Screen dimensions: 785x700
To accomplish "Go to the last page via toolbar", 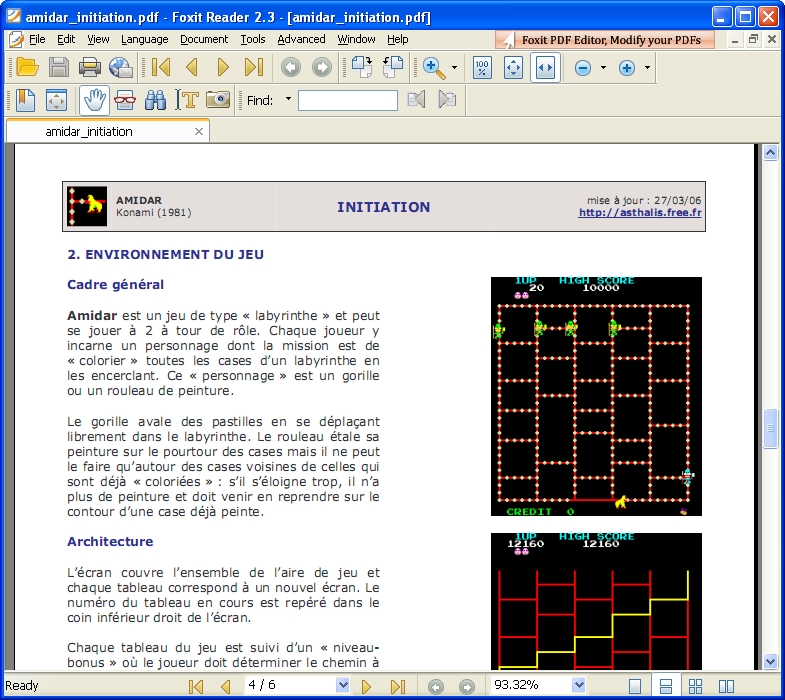I will click(254, 68).
